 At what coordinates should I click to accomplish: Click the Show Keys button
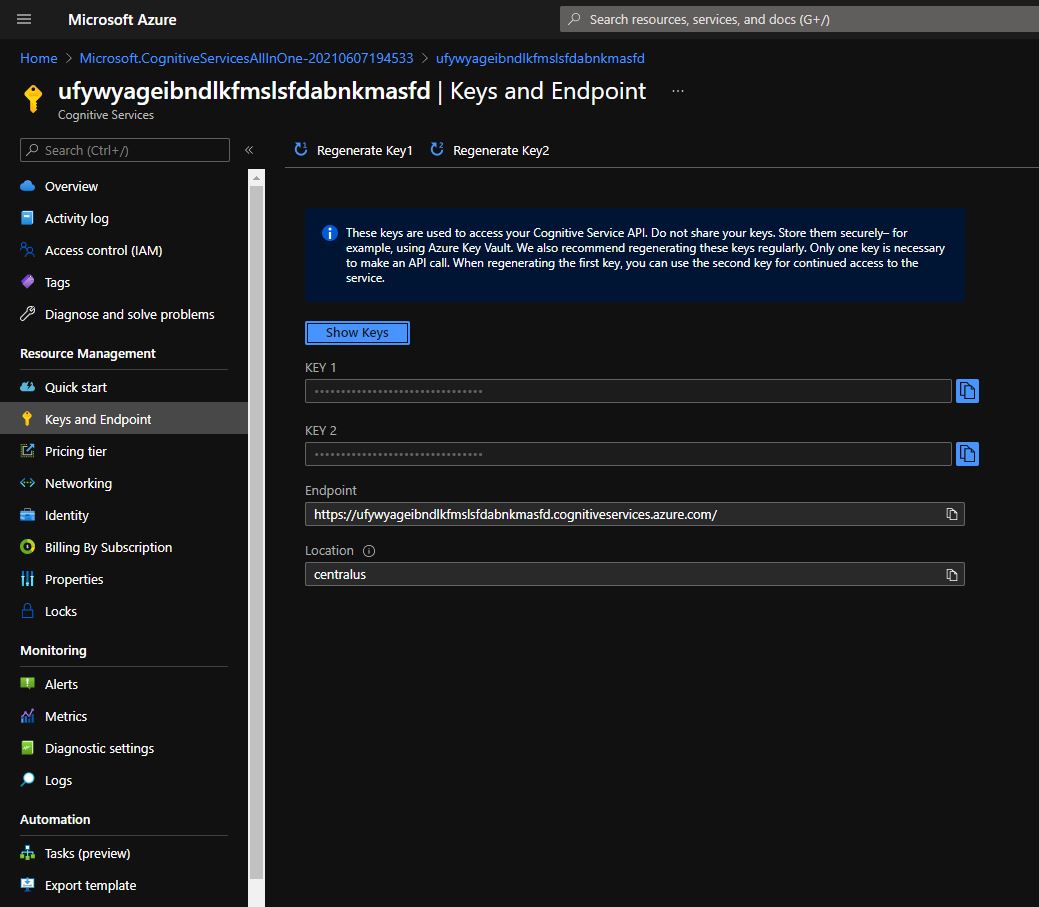[357, 332]
